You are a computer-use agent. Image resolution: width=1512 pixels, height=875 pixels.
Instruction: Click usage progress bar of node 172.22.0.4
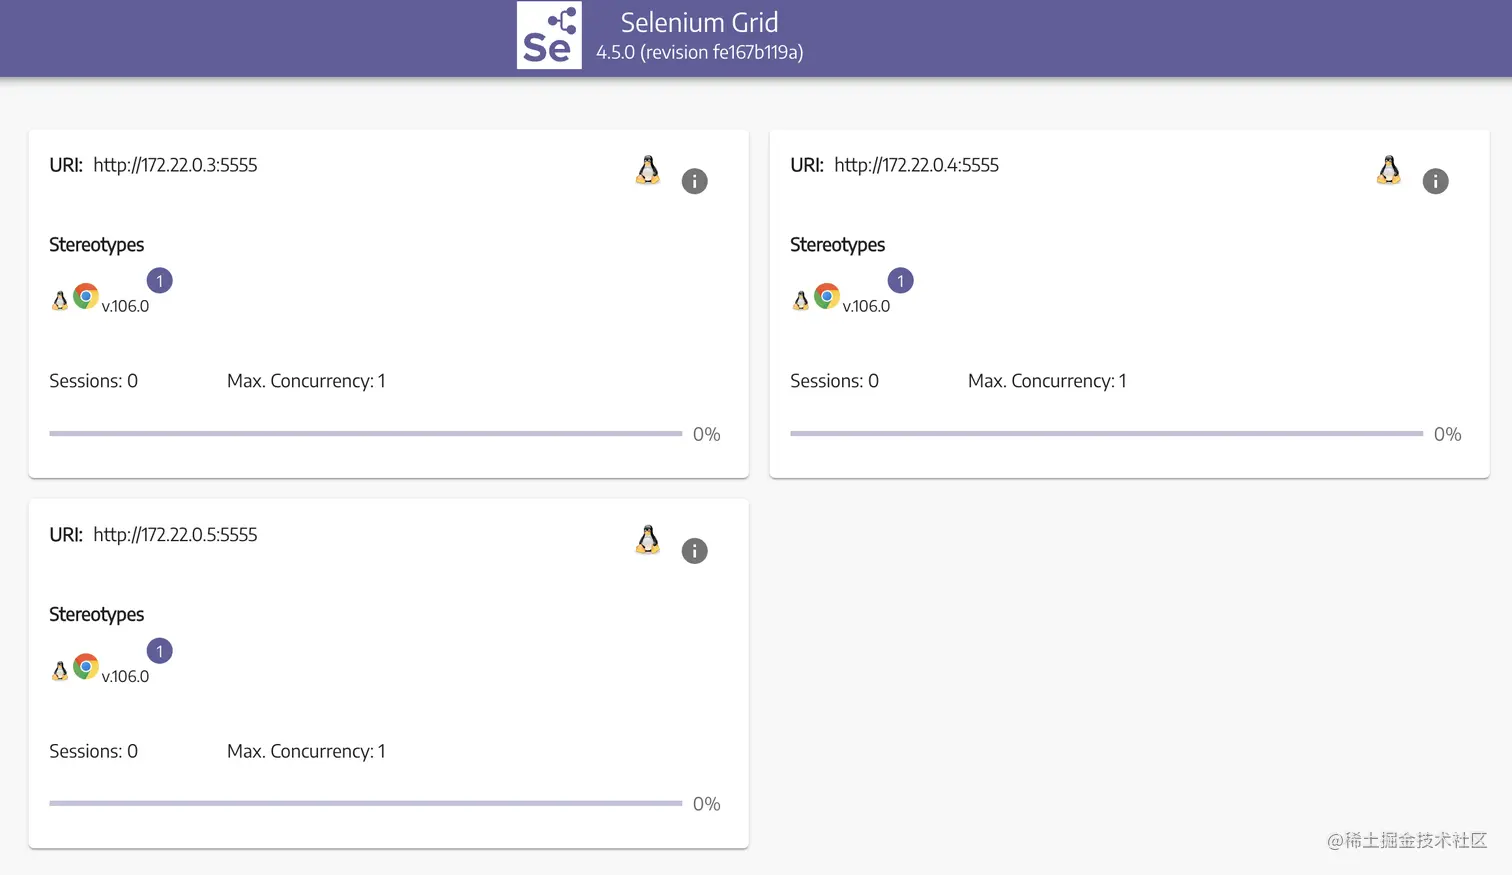coord(1107,434)
